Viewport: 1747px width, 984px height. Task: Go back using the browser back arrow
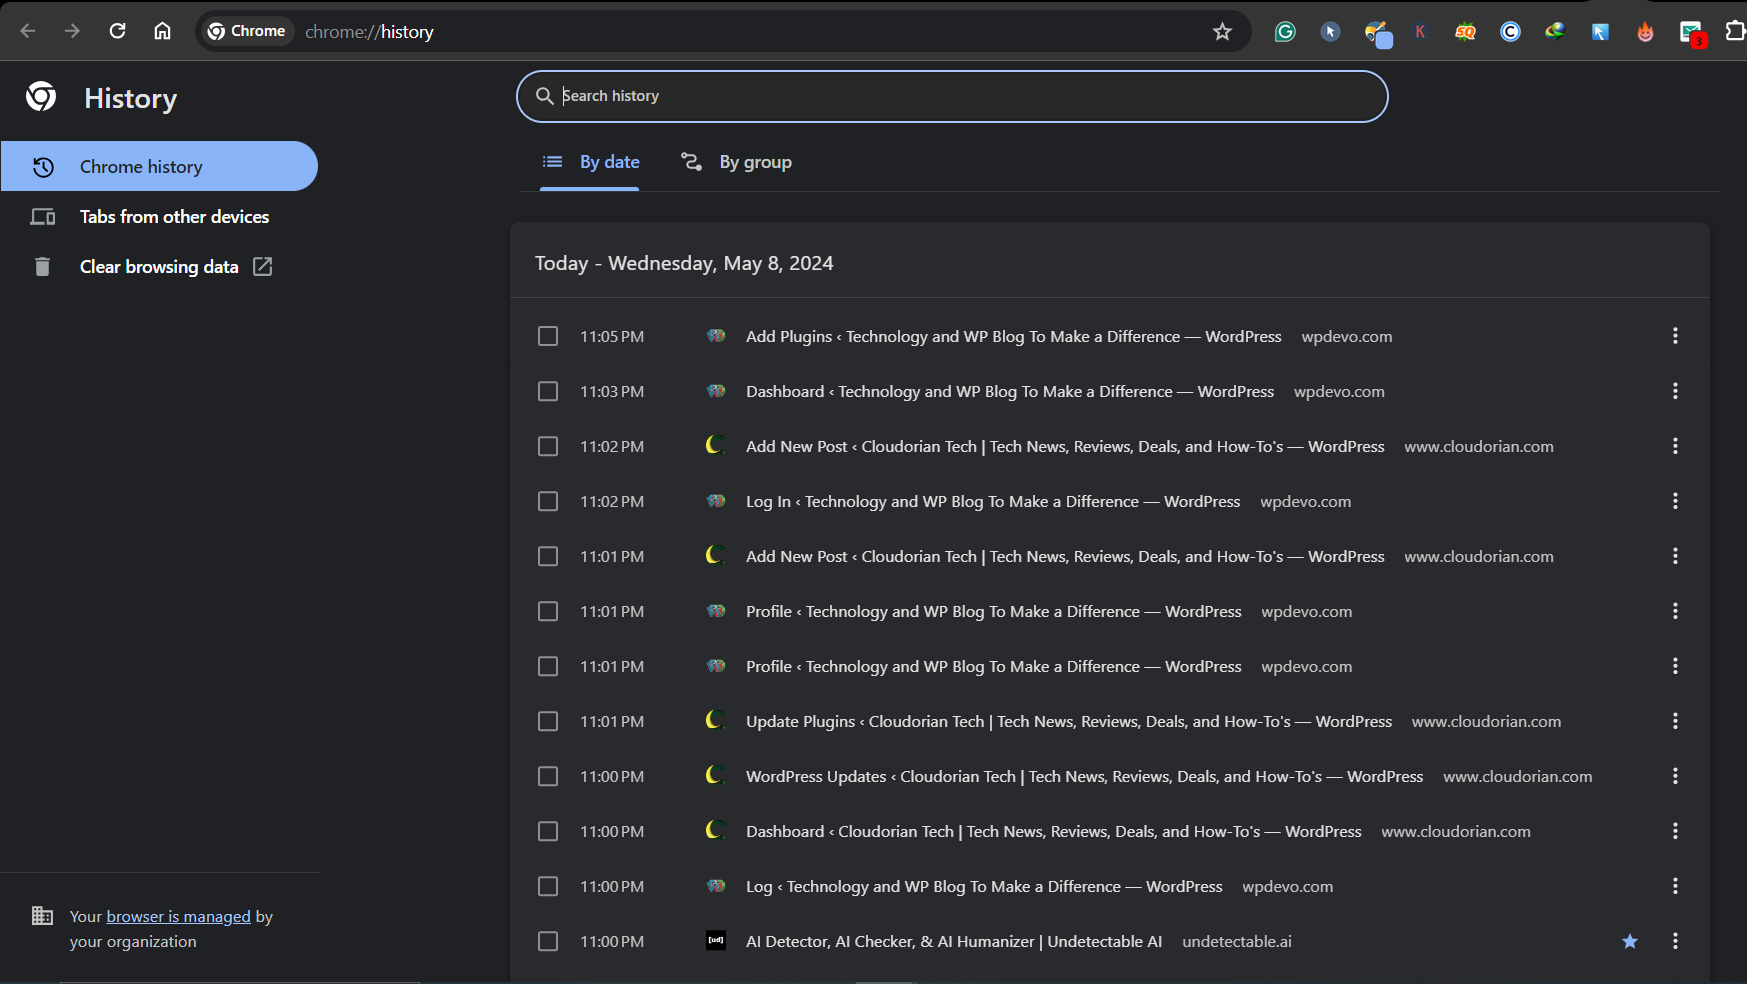click(x=28, y=31)
